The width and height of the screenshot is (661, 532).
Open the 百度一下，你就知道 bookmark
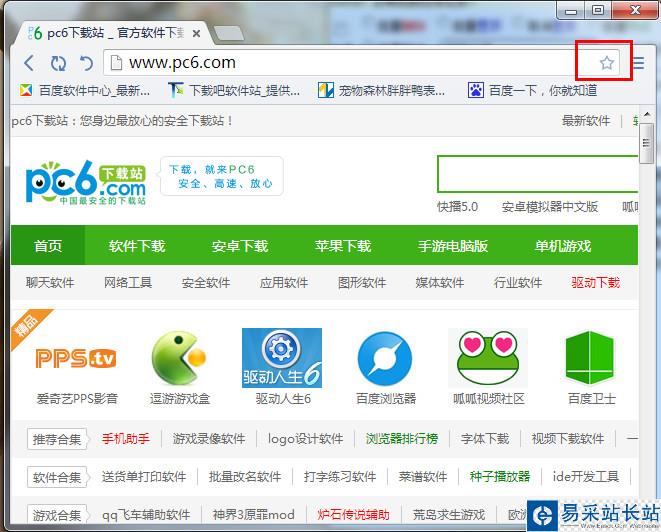click(x=532, y=90)
